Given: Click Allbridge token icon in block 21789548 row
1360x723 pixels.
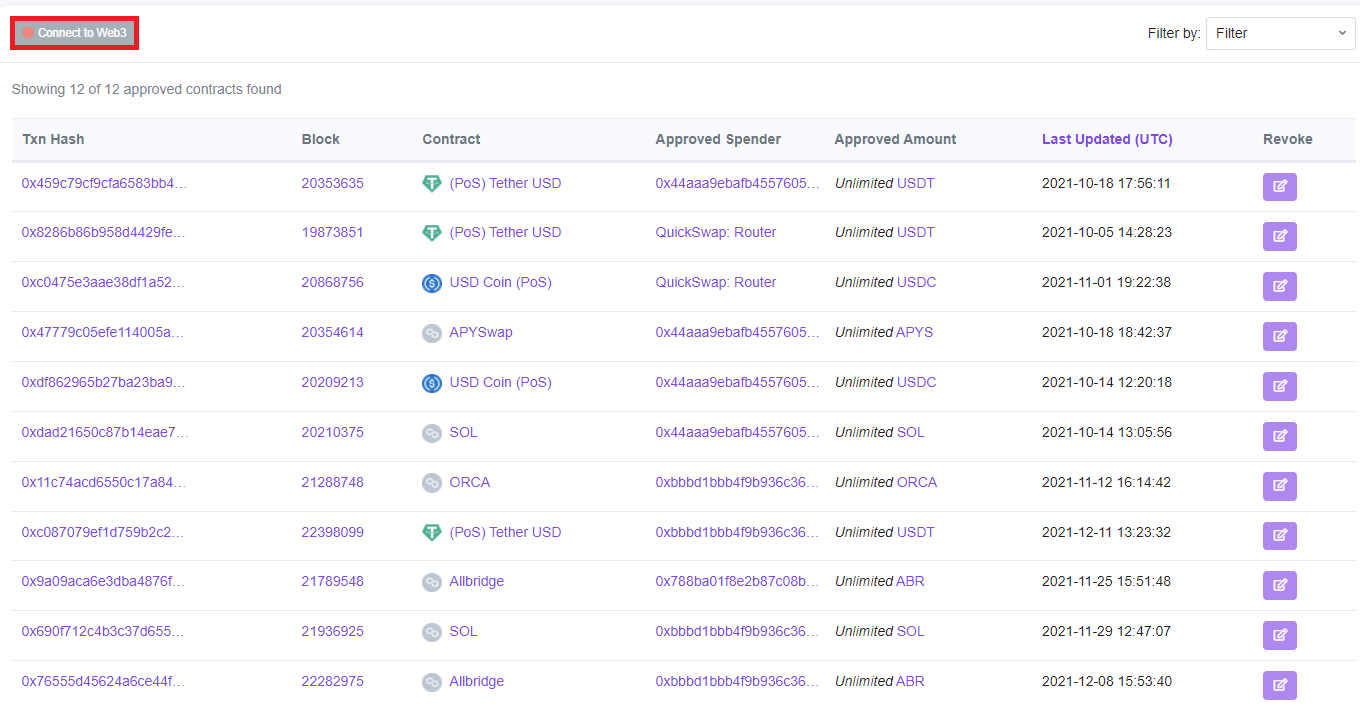Looking at the screenshot, I should 432,582.
